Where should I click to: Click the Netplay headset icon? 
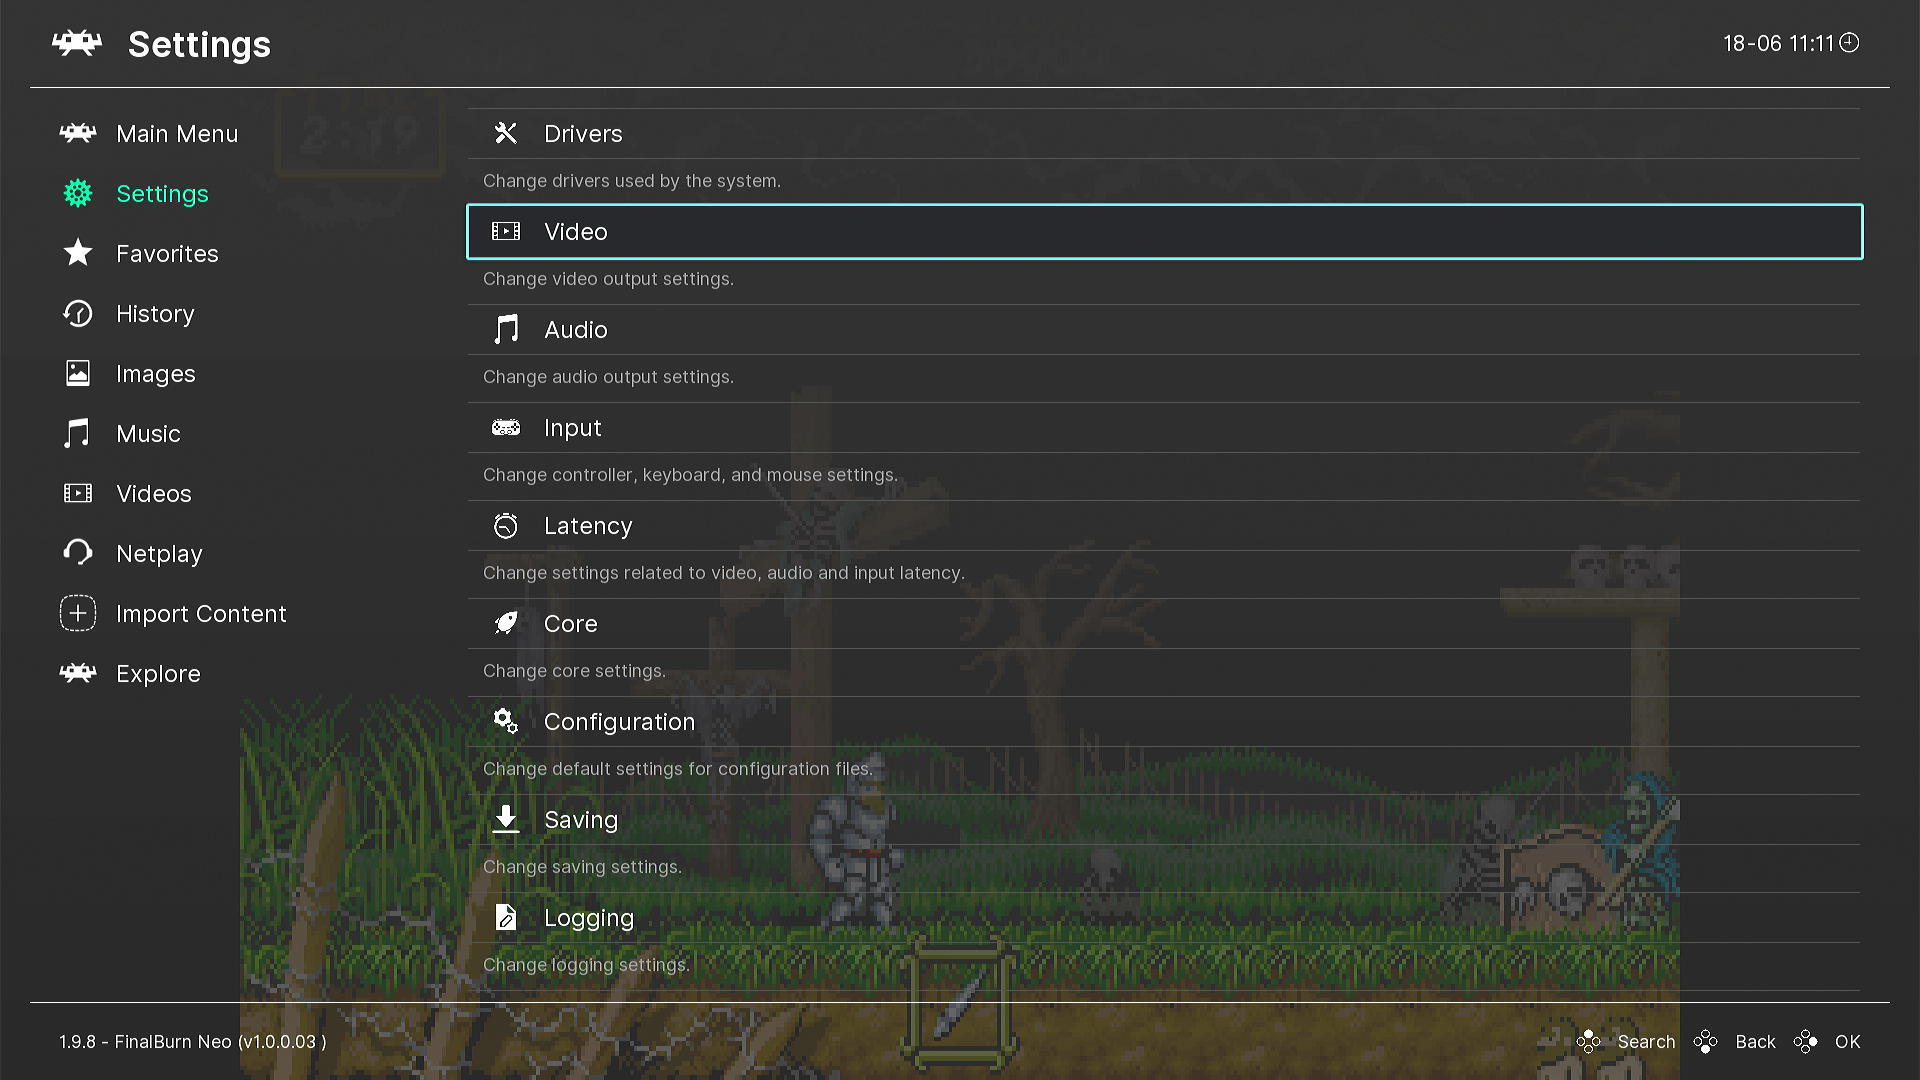point(78,553)
